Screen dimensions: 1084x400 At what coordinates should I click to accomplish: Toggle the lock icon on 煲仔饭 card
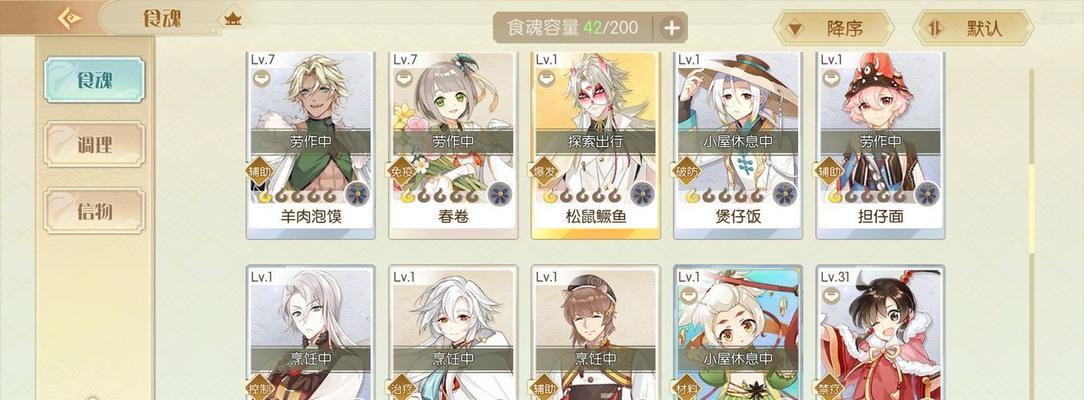689,79
